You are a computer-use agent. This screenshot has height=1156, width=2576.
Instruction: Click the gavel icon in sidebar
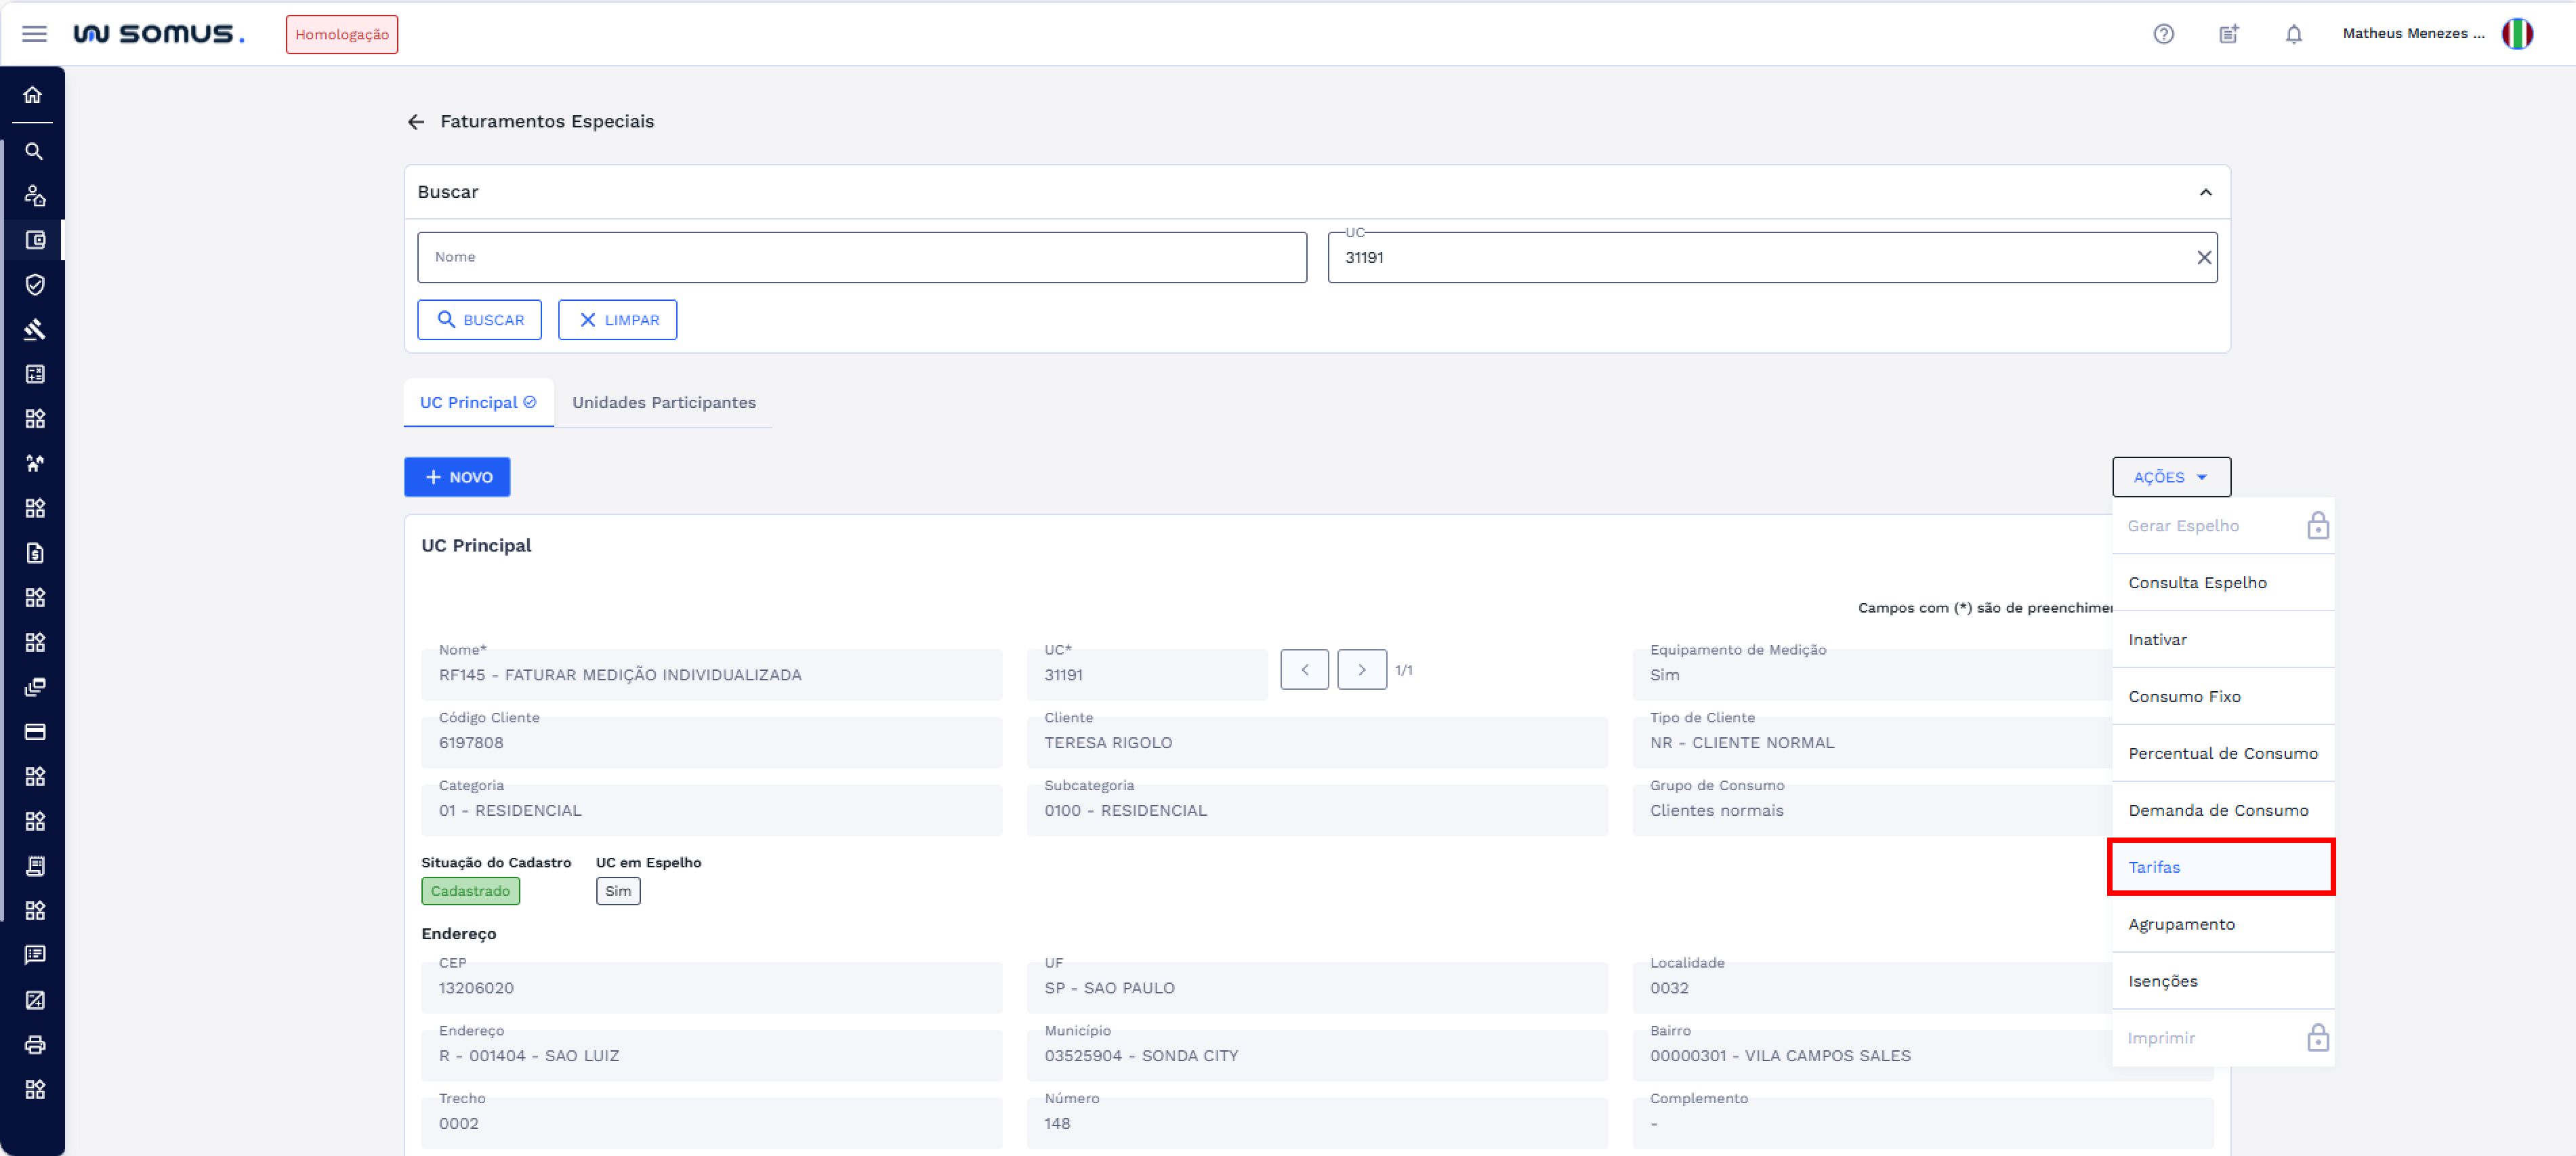click(34, 329)
